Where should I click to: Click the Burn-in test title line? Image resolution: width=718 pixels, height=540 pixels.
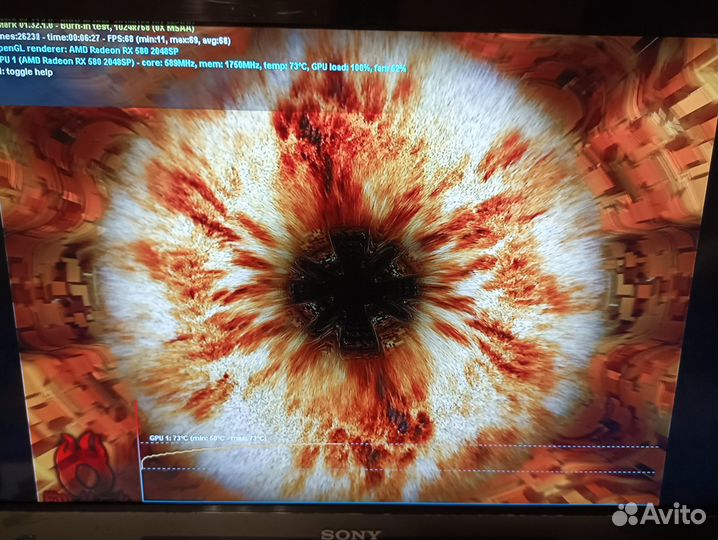point(97,28)
